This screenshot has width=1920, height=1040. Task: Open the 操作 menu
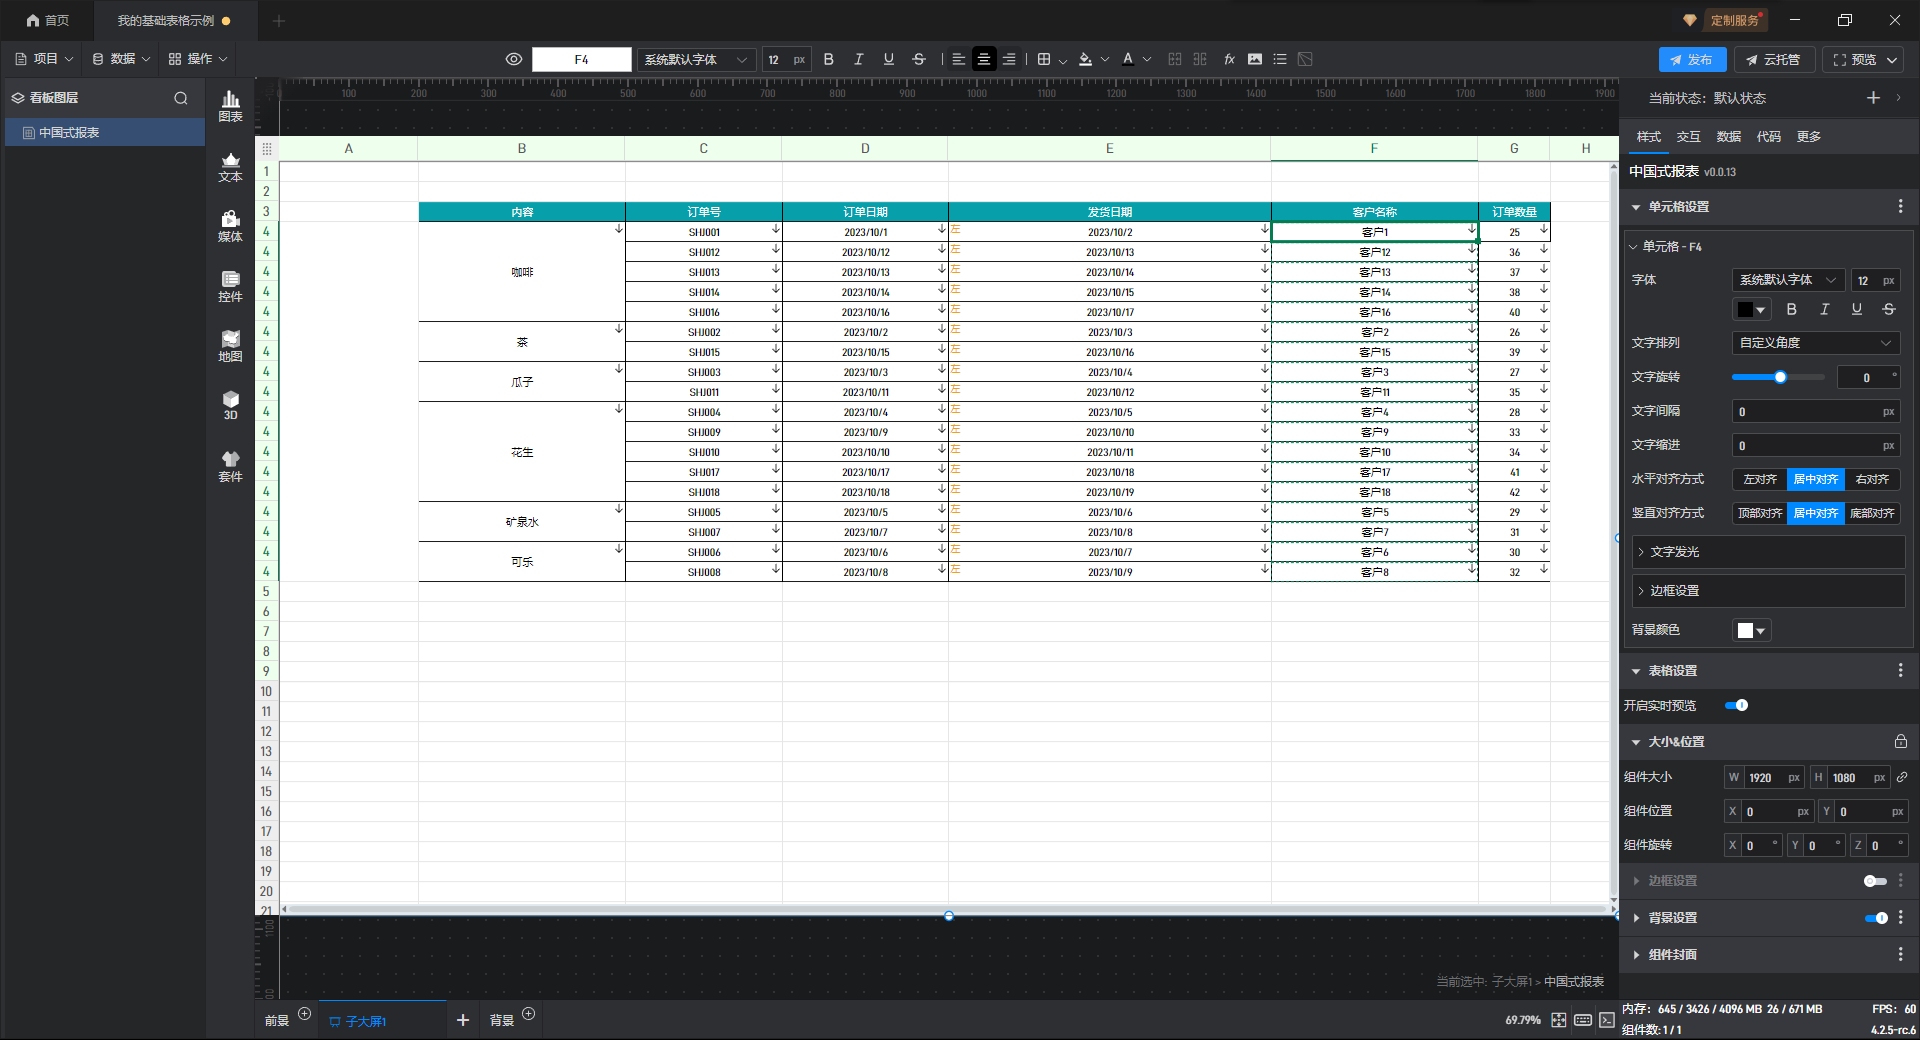click(198, 59)
